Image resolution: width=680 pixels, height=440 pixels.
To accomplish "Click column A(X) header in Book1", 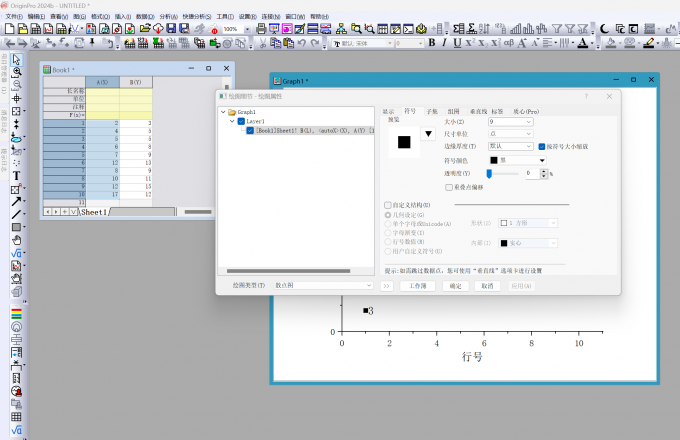I will (x=102, y=82).
